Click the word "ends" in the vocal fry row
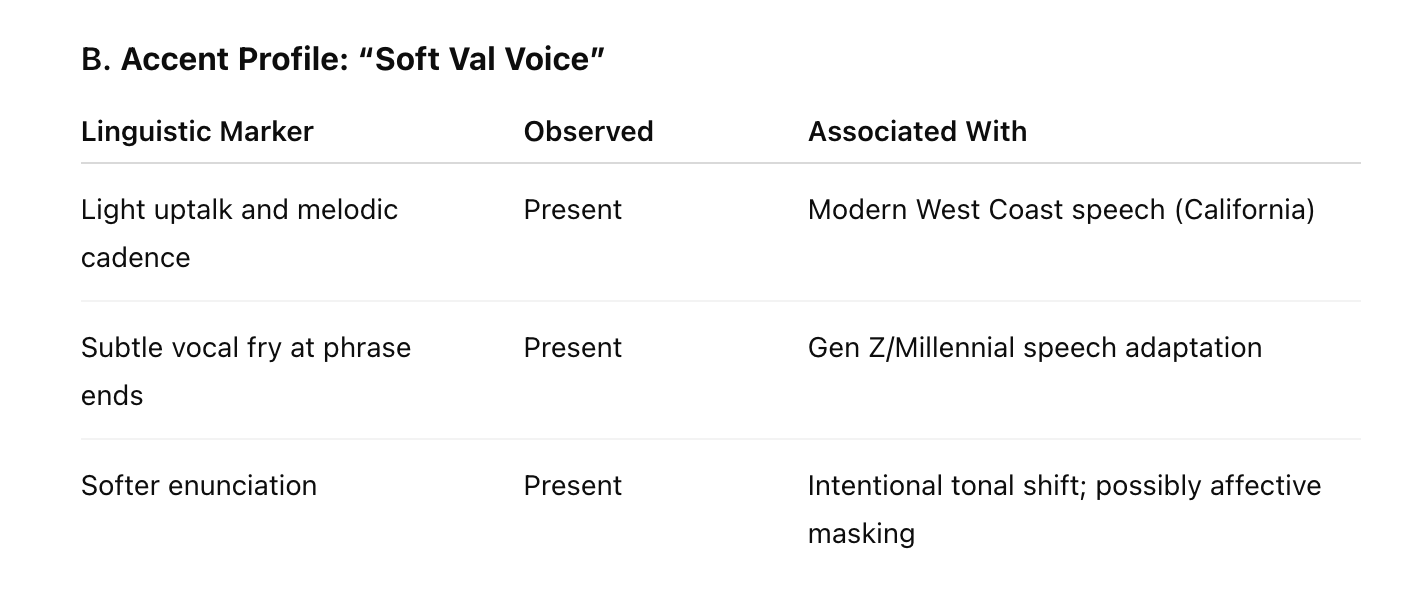Screen dimensions: 1404x608 (x=112, y=396)
